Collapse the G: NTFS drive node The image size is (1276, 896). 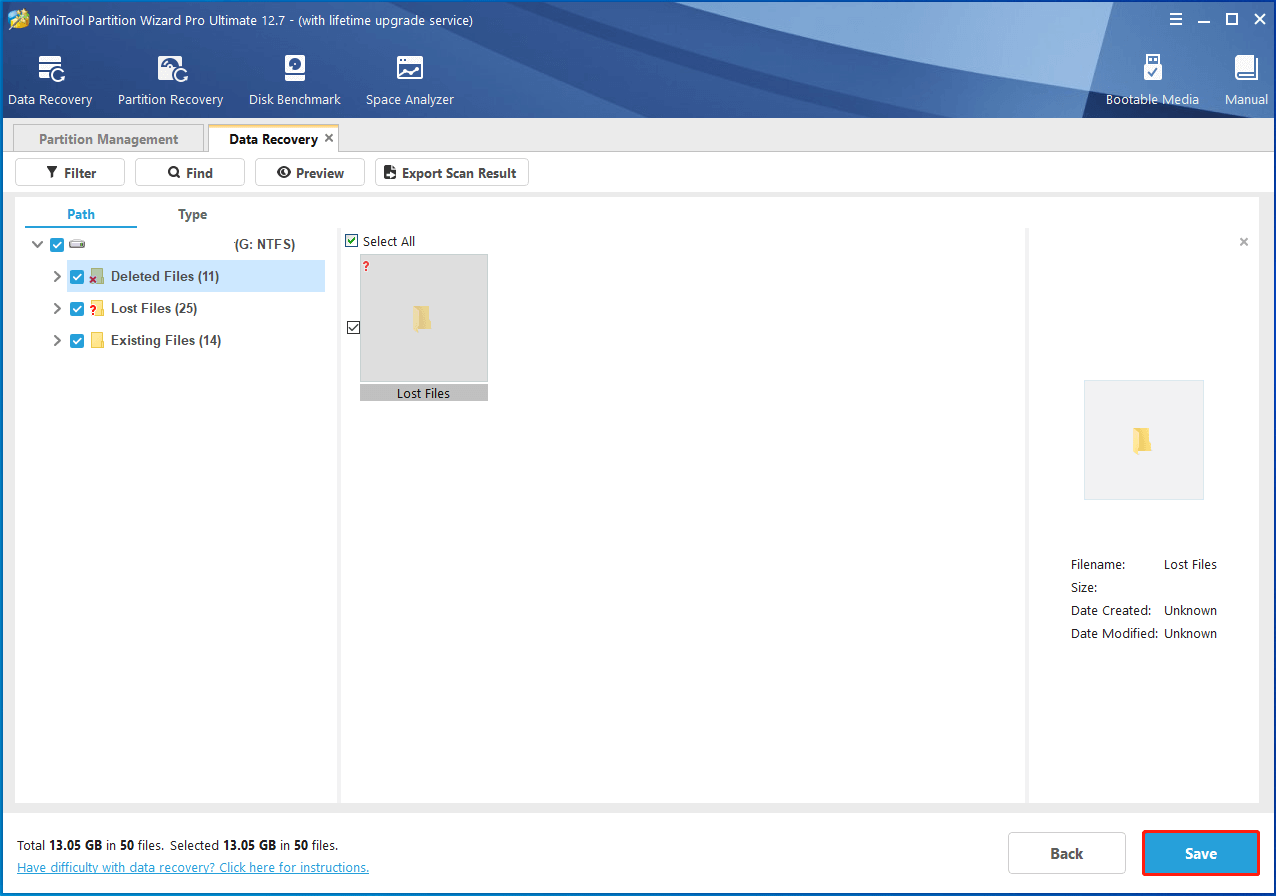[x=38, y=245]
